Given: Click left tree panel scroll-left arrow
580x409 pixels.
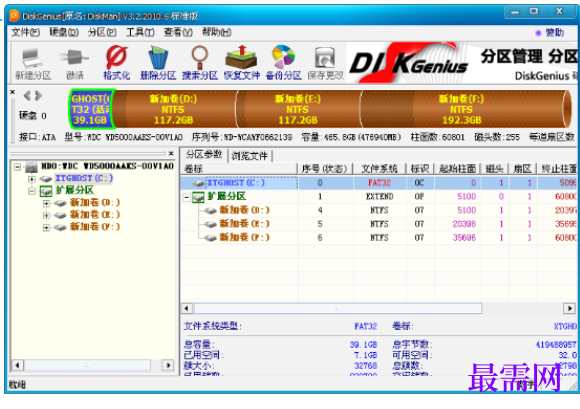Looking at the screenshot, I should tap(17, 365).
